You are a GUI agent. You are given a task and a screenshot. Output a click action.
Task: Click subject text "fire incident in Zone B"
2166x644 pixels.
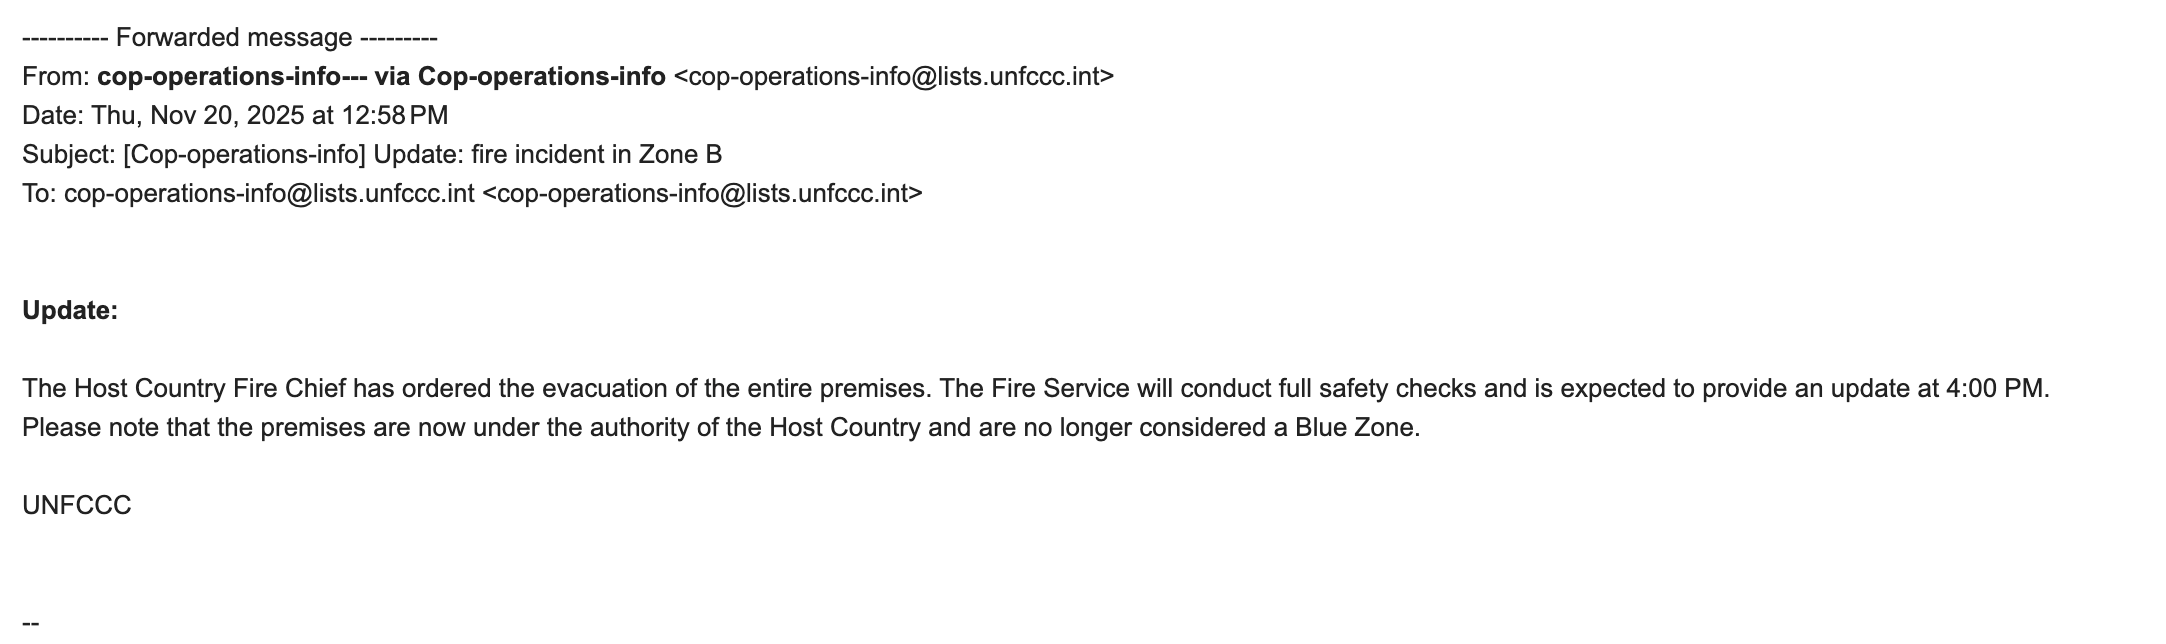pos(596,154)
